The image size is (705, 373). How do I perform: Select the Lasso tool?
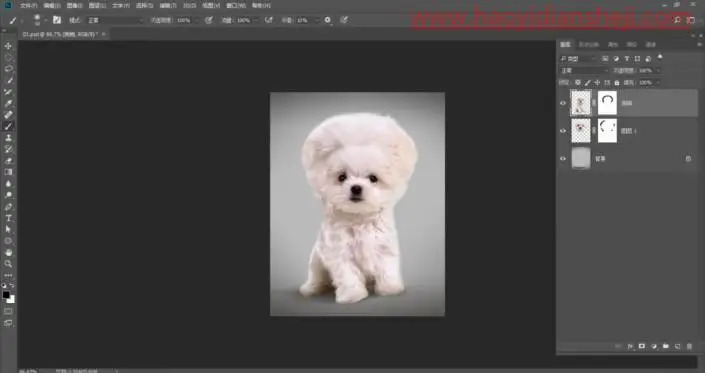click(x=8, y=69)
